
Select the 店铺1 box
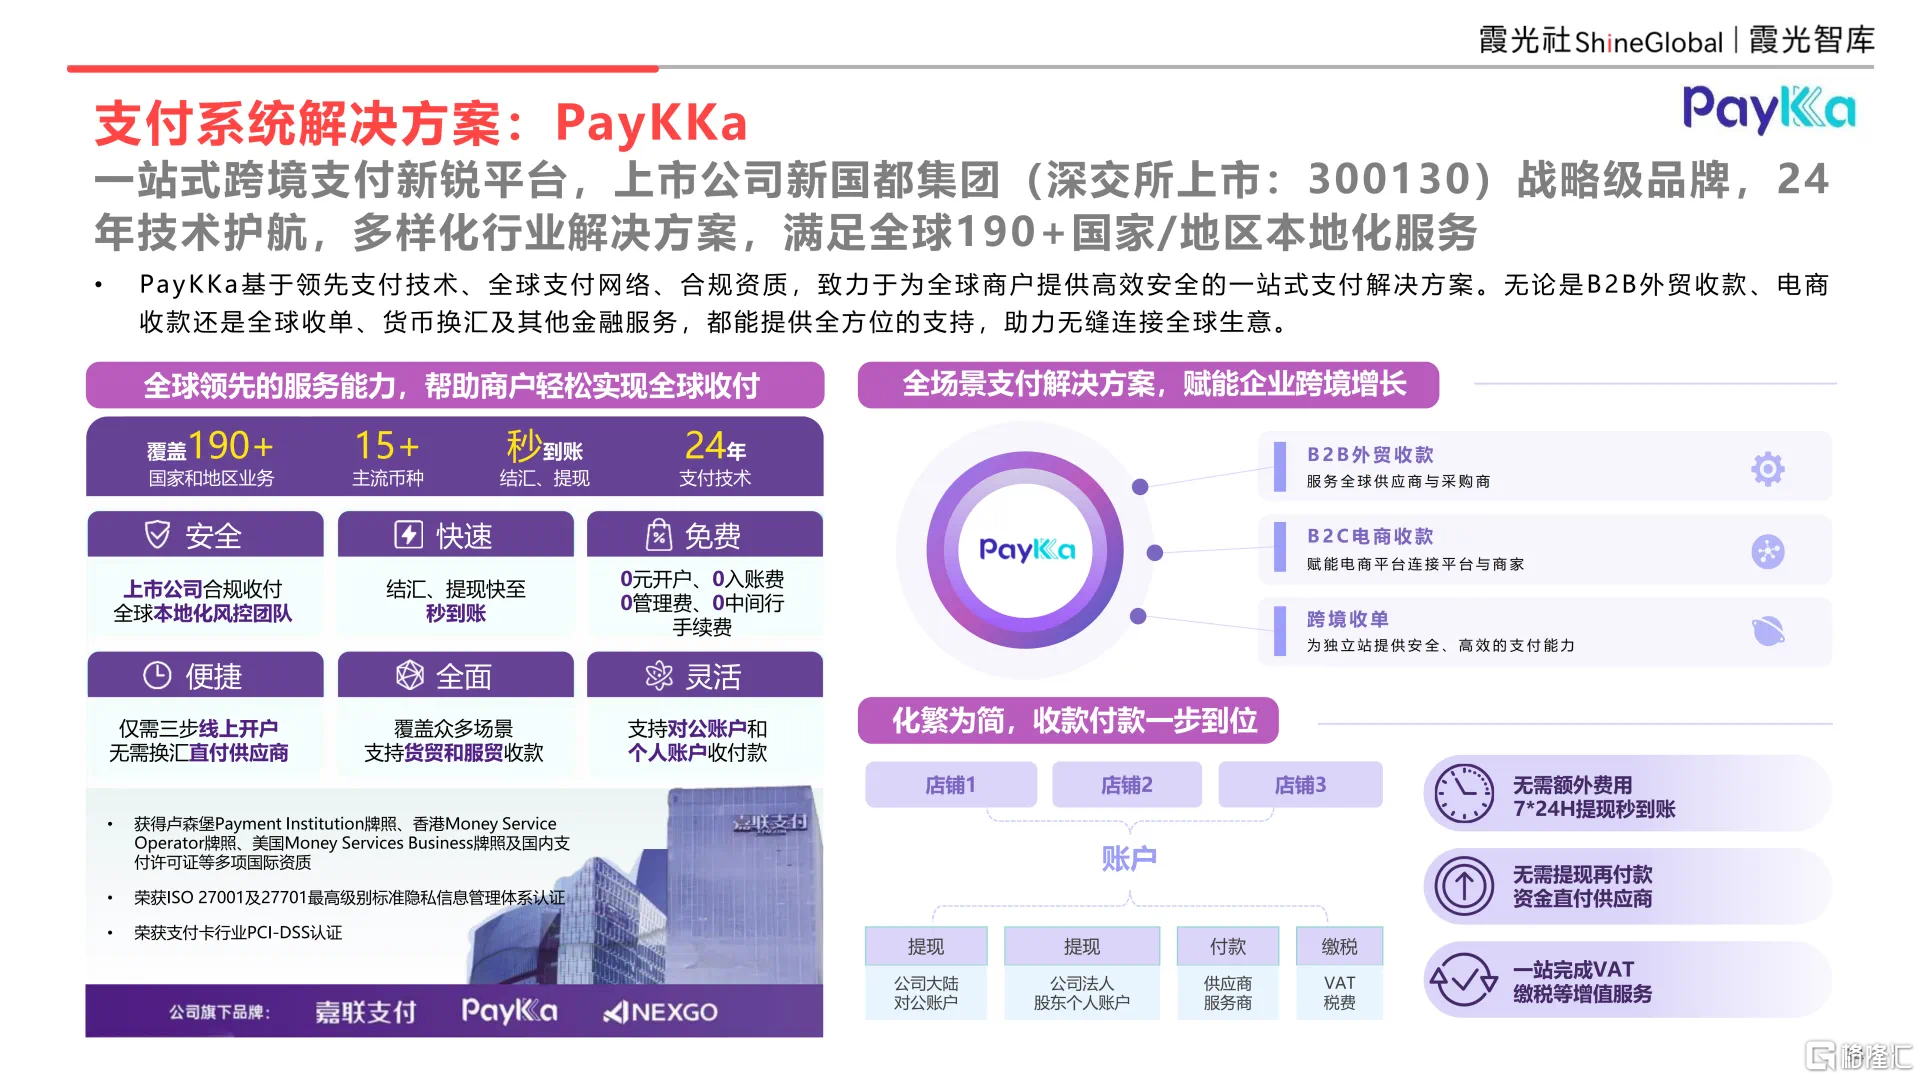(950, 785)
